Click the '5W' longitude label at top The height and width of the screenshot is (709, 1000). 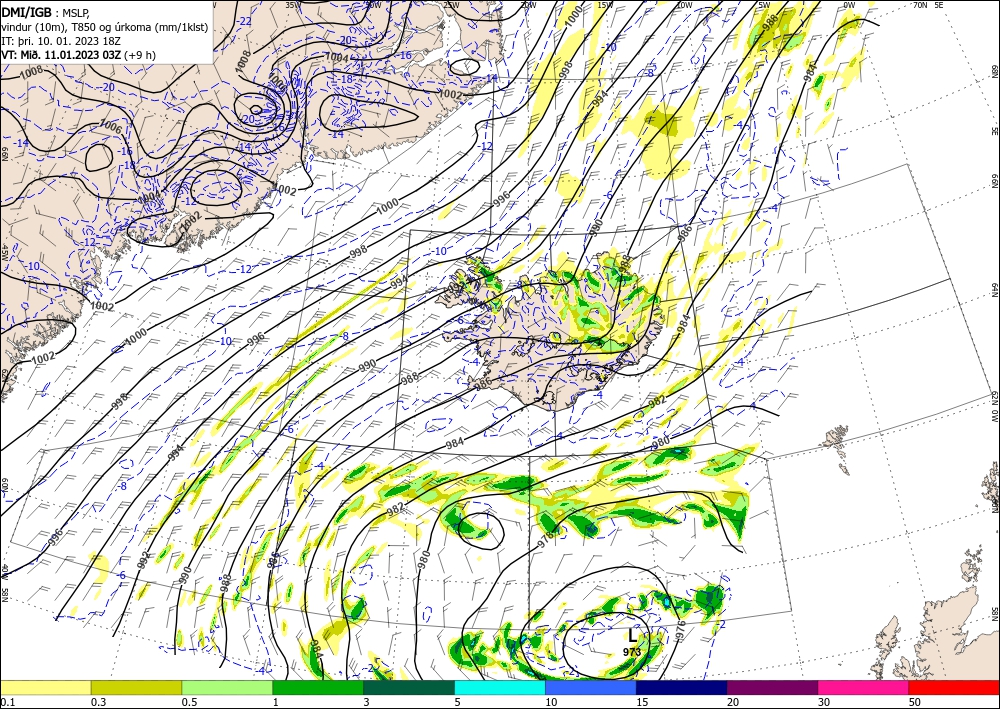pyautogui.click(x=765, y=5)
